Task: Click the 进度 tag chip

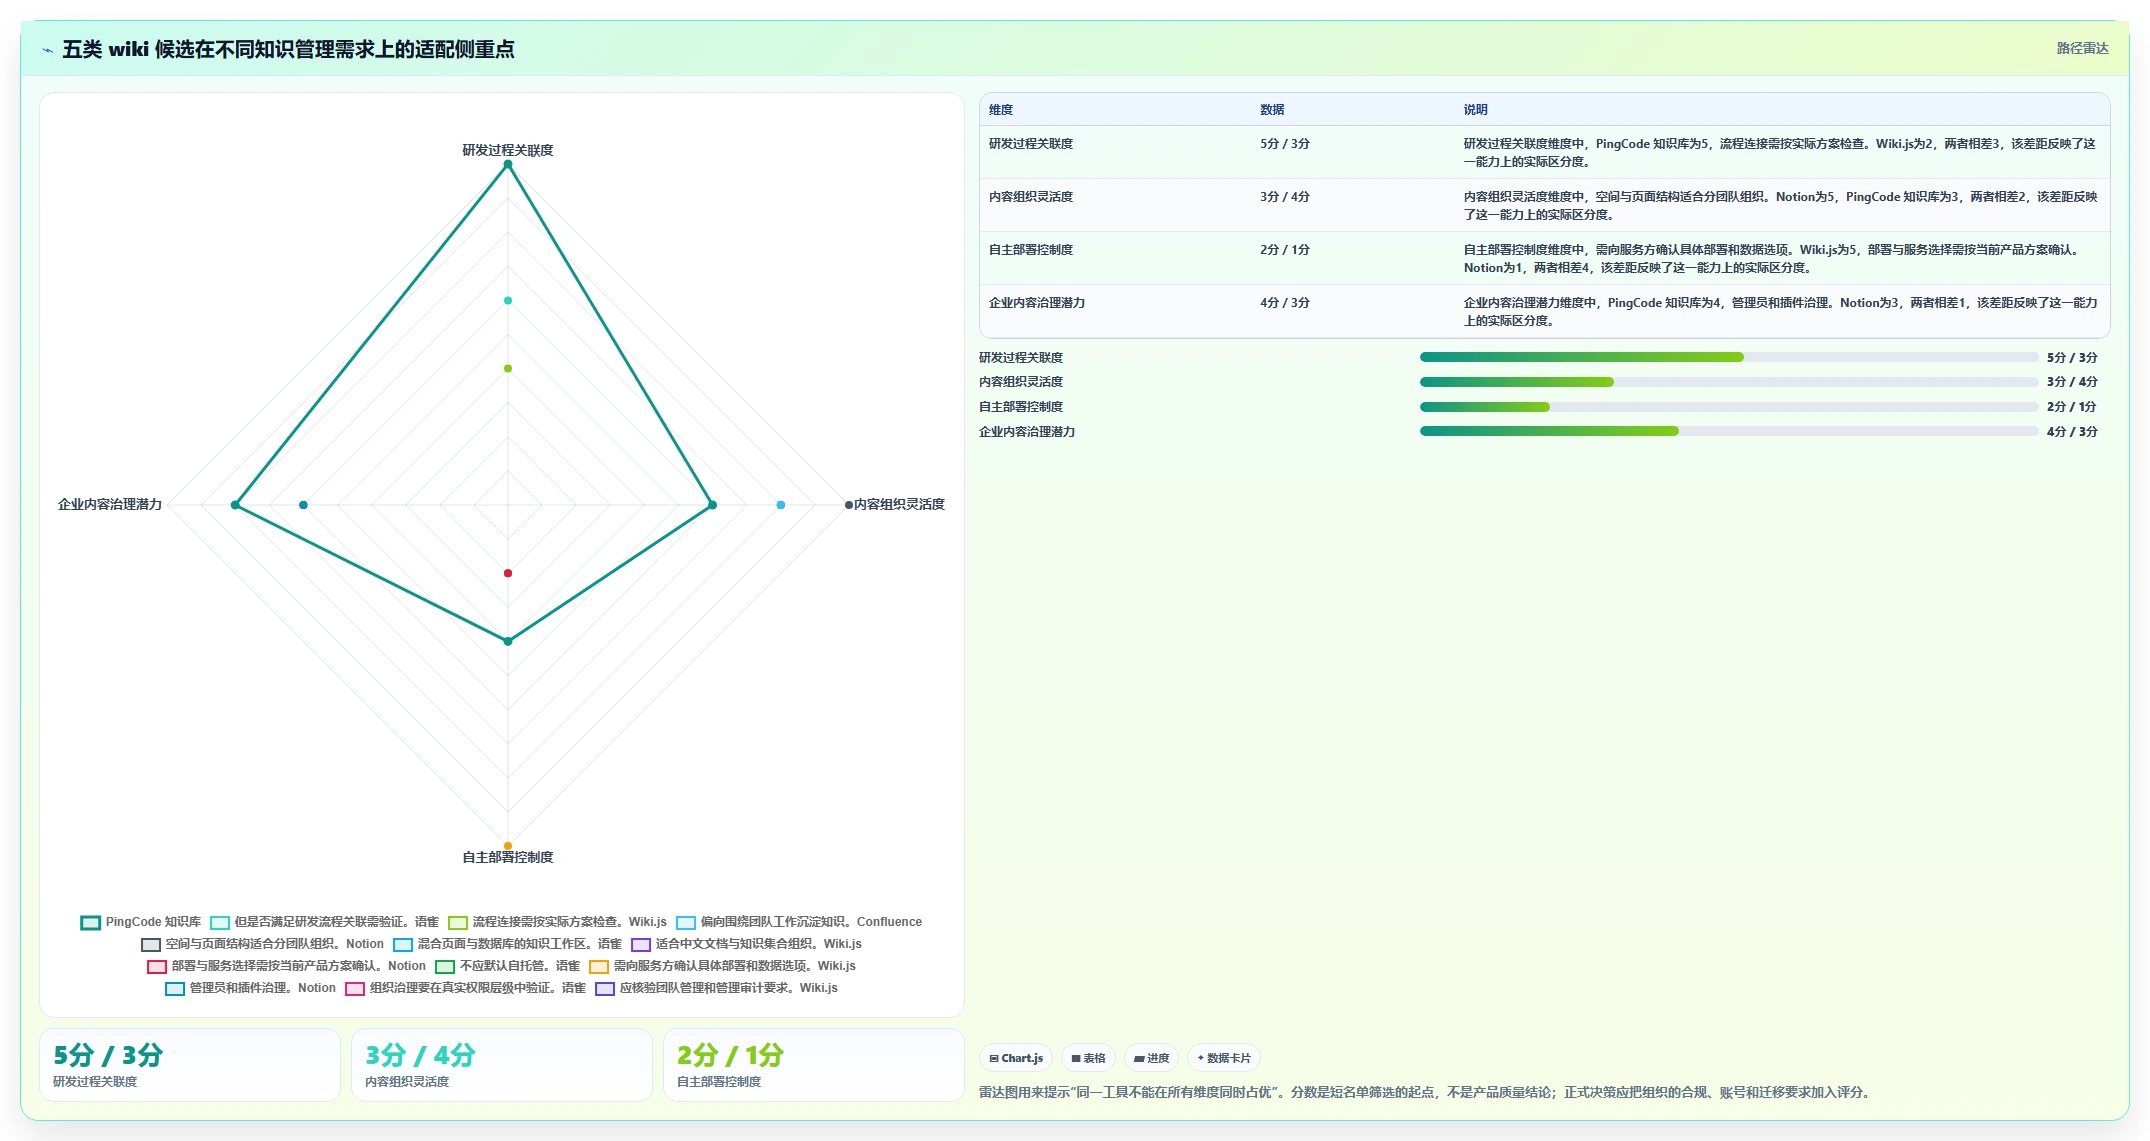Action: click(x=1151, y=1058)
